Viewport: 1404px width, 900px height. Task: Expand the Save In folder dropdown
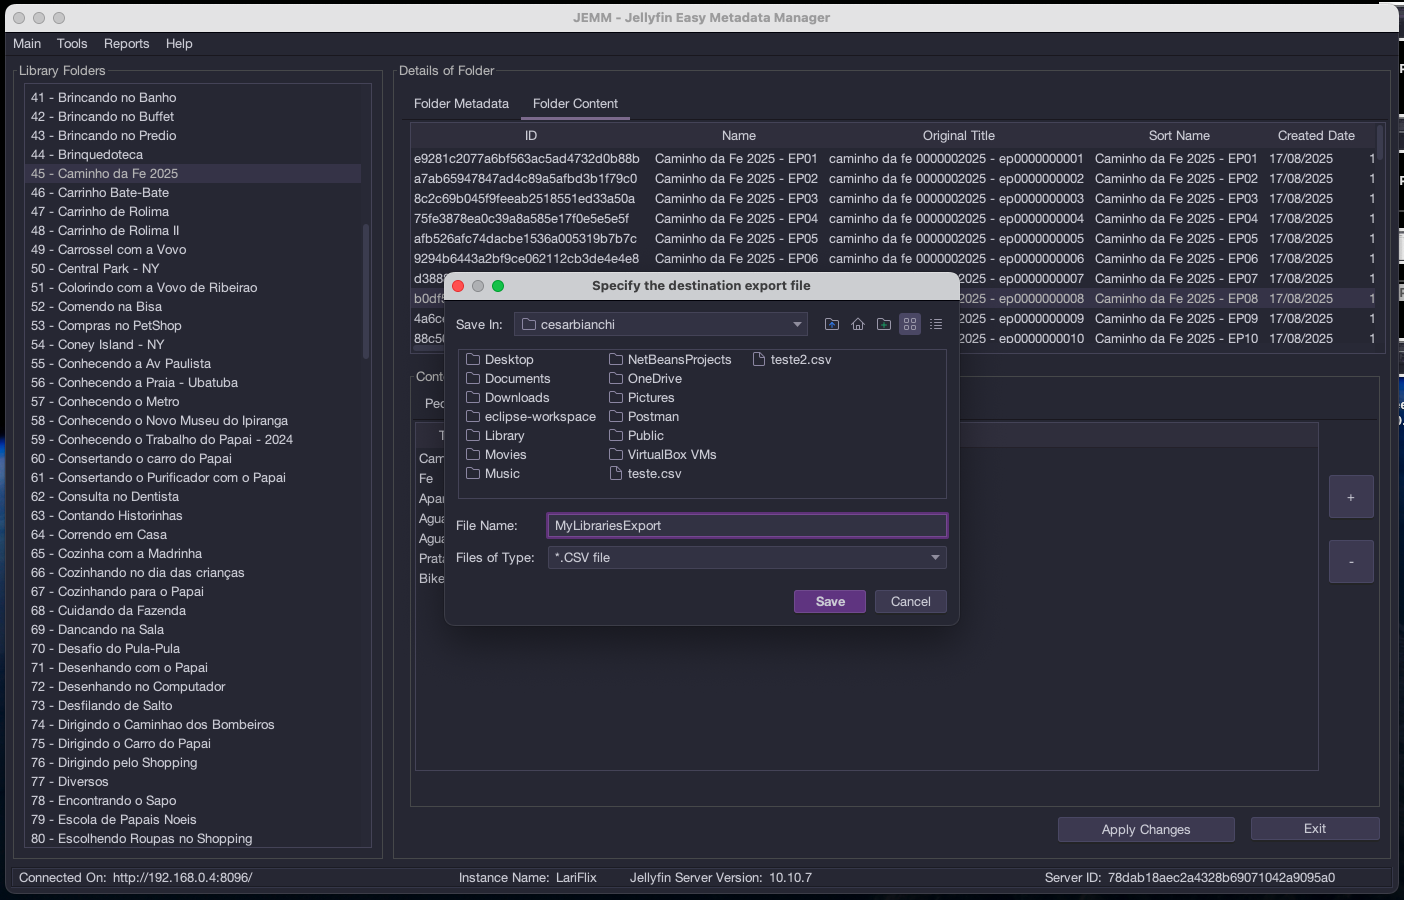coord(797,324)
